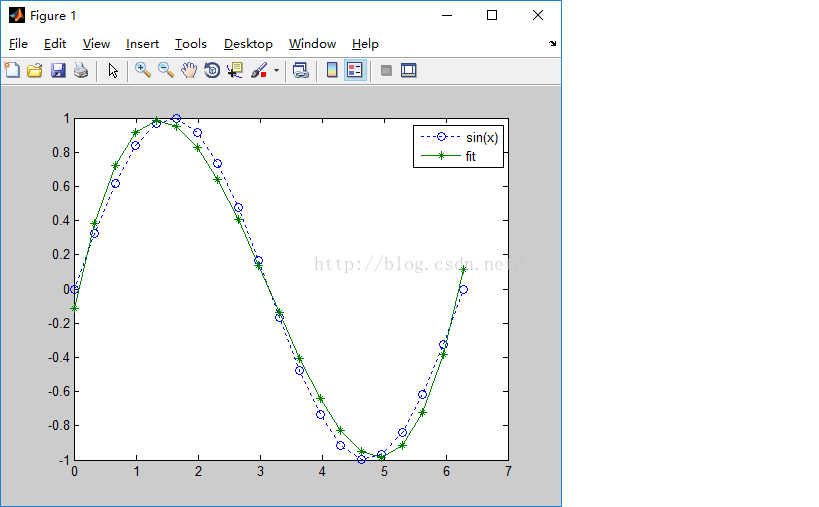819x507 pixels.
Task: Activate the Zoom Out magnifier tool
Action: click(x=166, y=70)
